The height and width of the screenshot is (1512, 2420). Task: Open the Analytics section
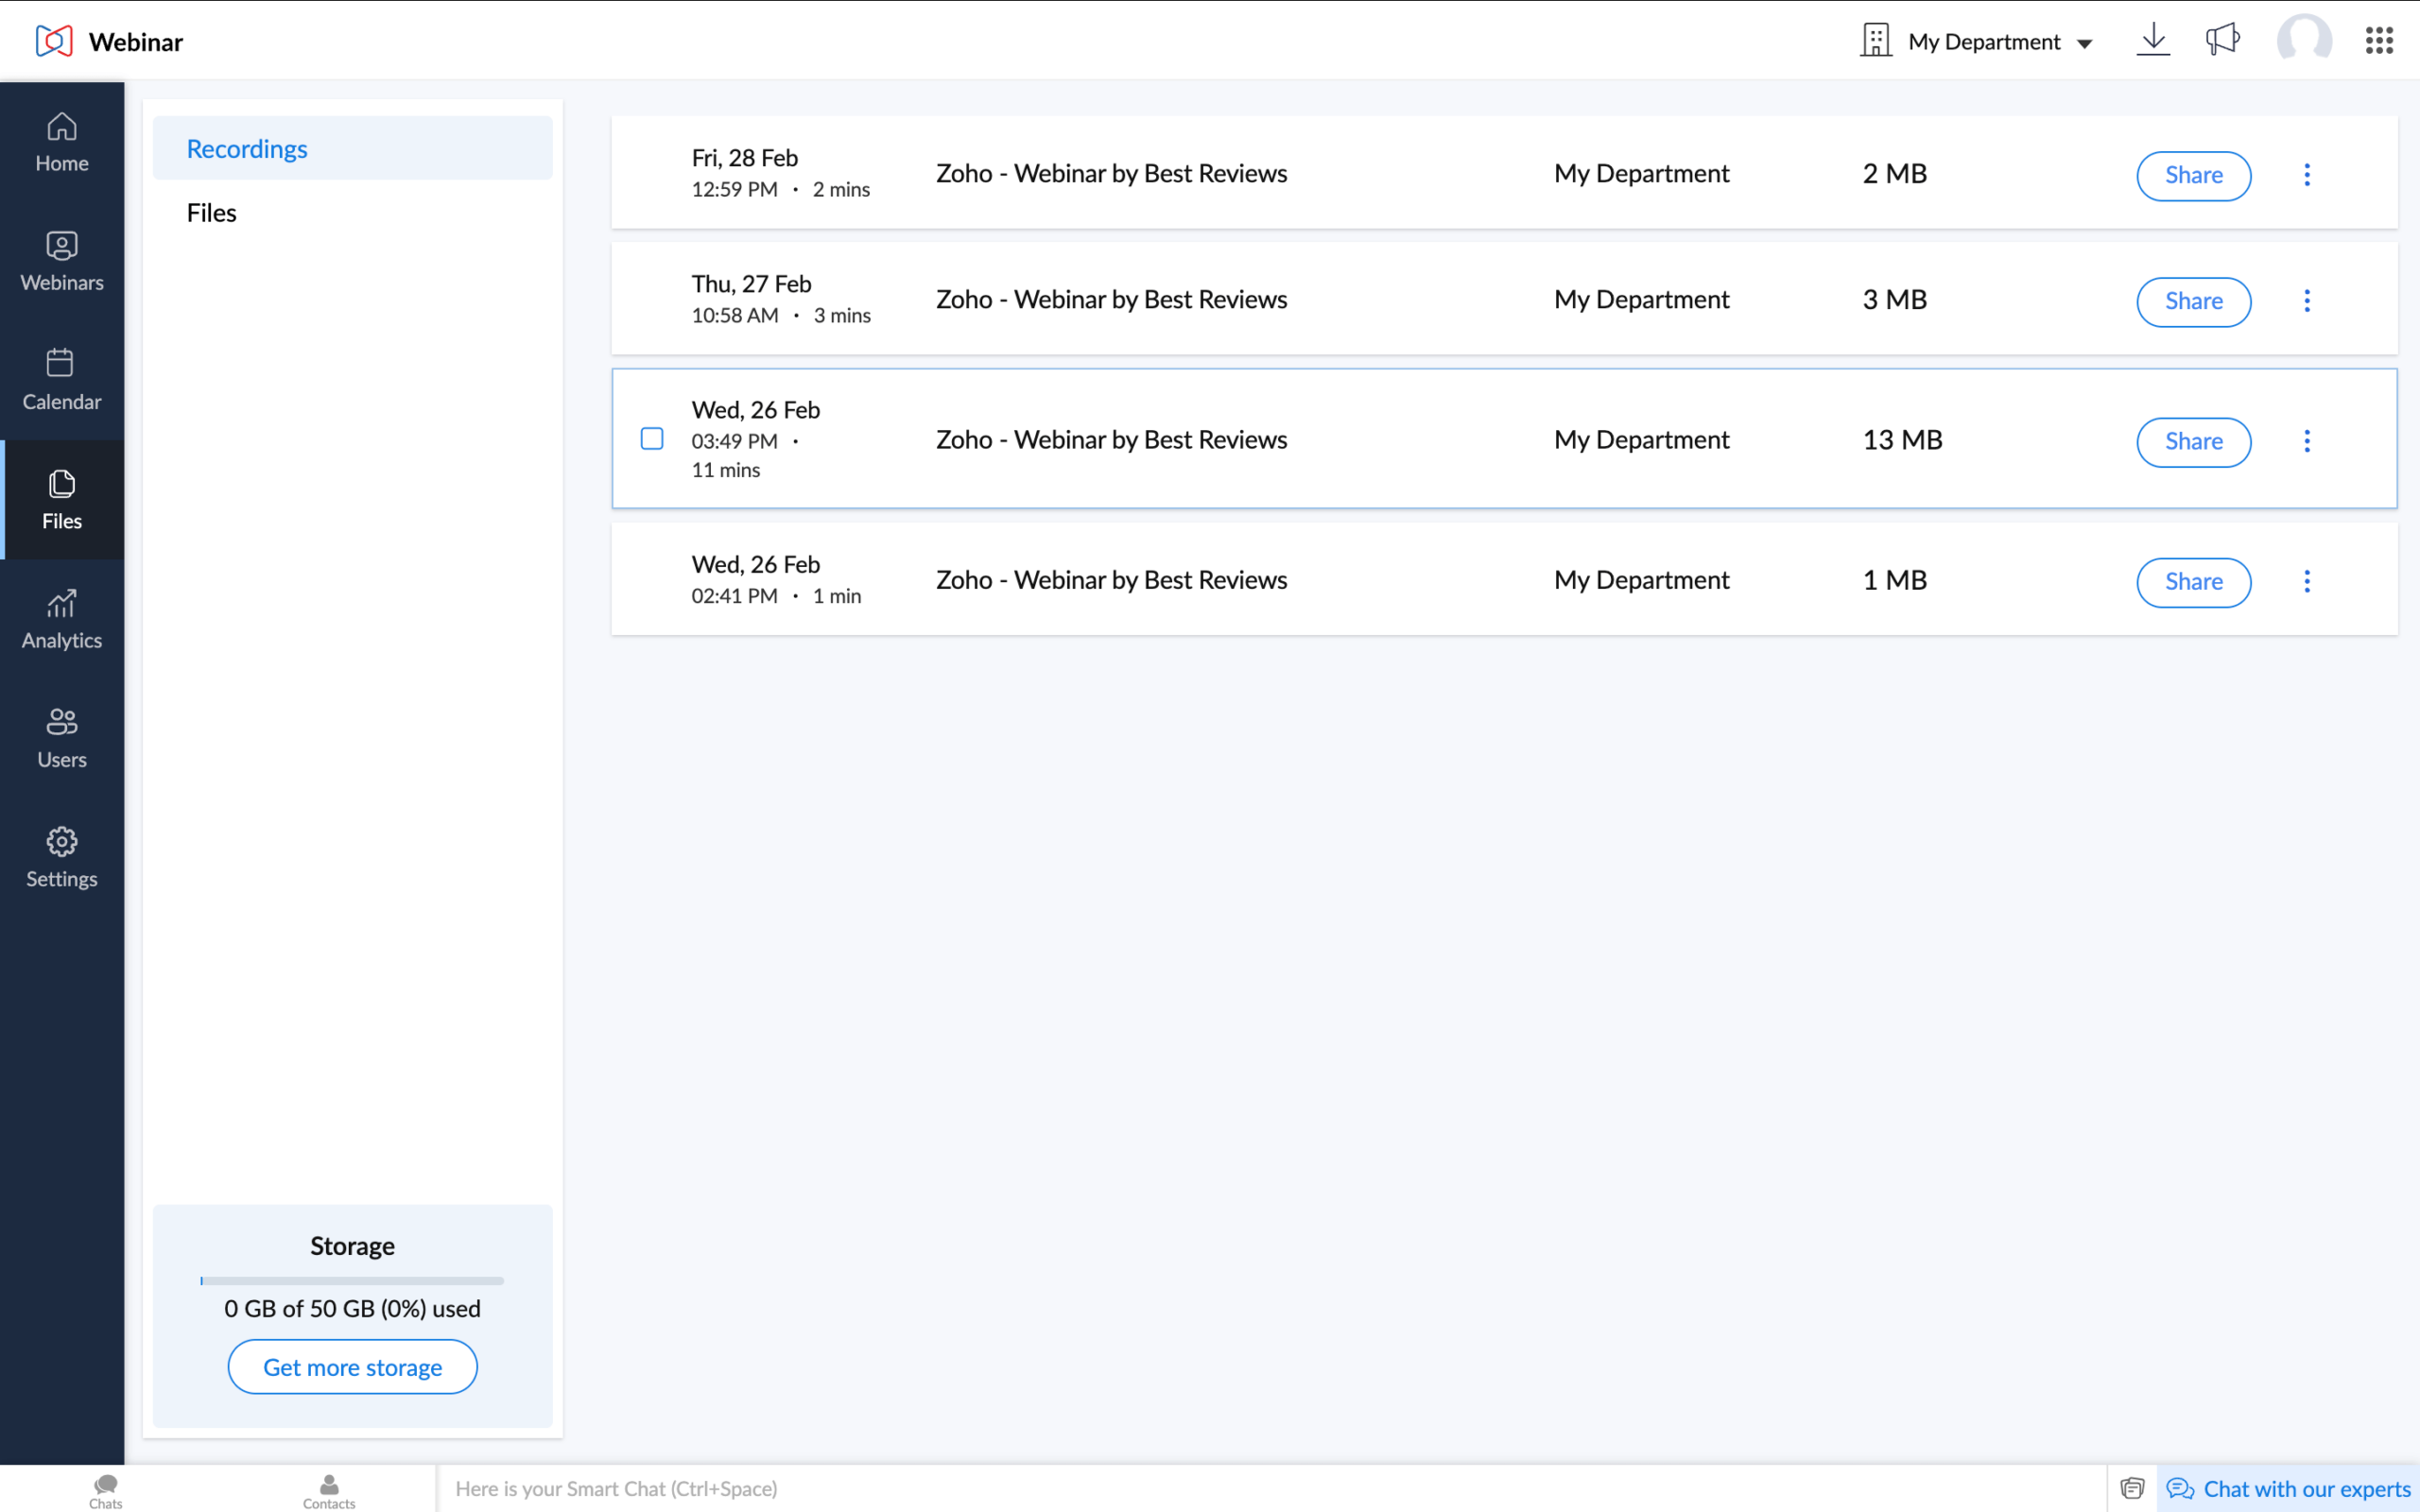point(61,619)
